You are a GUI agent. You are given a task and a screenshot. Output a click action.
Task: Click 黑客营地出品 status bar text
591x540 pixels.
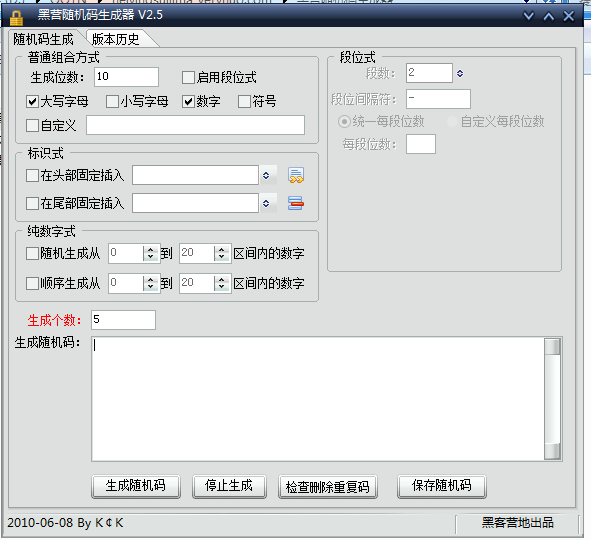click(x=518, y=523)
